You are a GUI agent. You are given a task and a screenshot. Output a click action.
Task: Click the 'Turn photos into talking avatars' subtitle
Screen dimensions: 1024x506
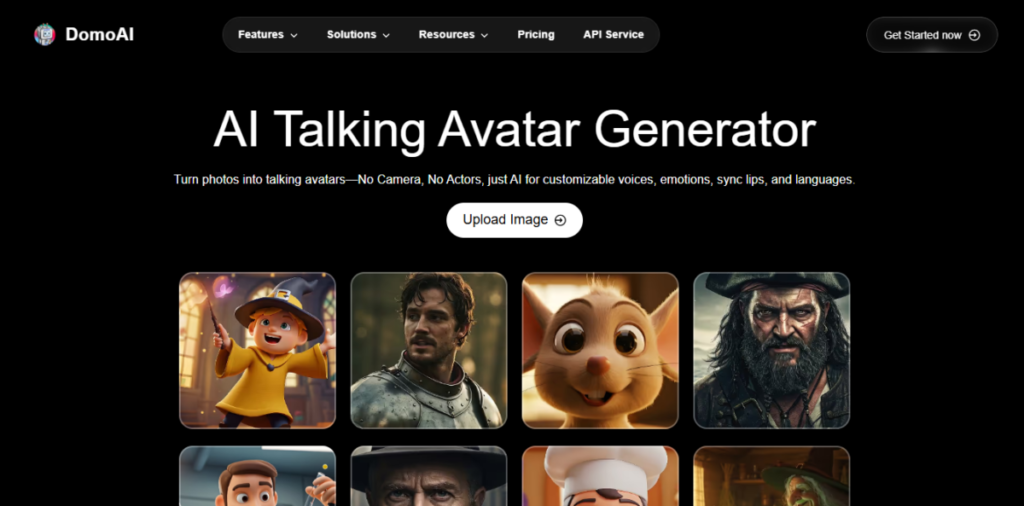click(514, 180)
